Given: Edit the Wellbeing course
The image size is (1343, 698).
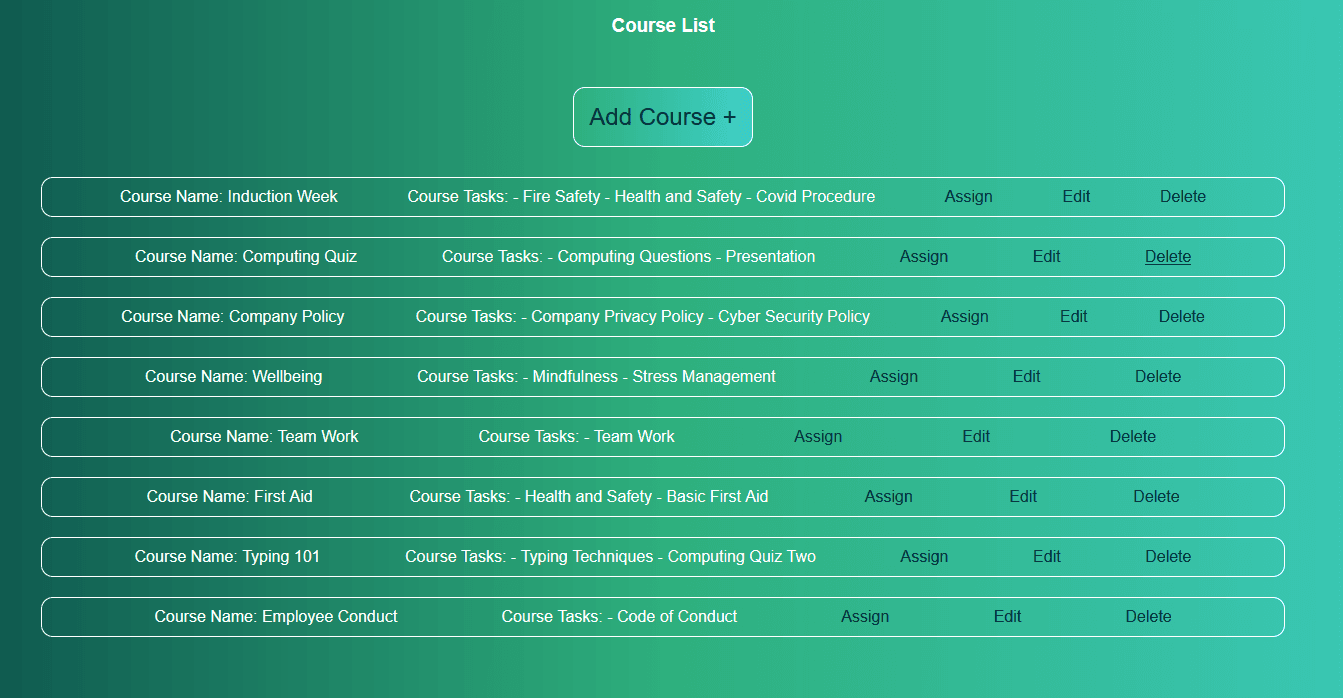Looking at the screenshot, I should [1026, 377].
